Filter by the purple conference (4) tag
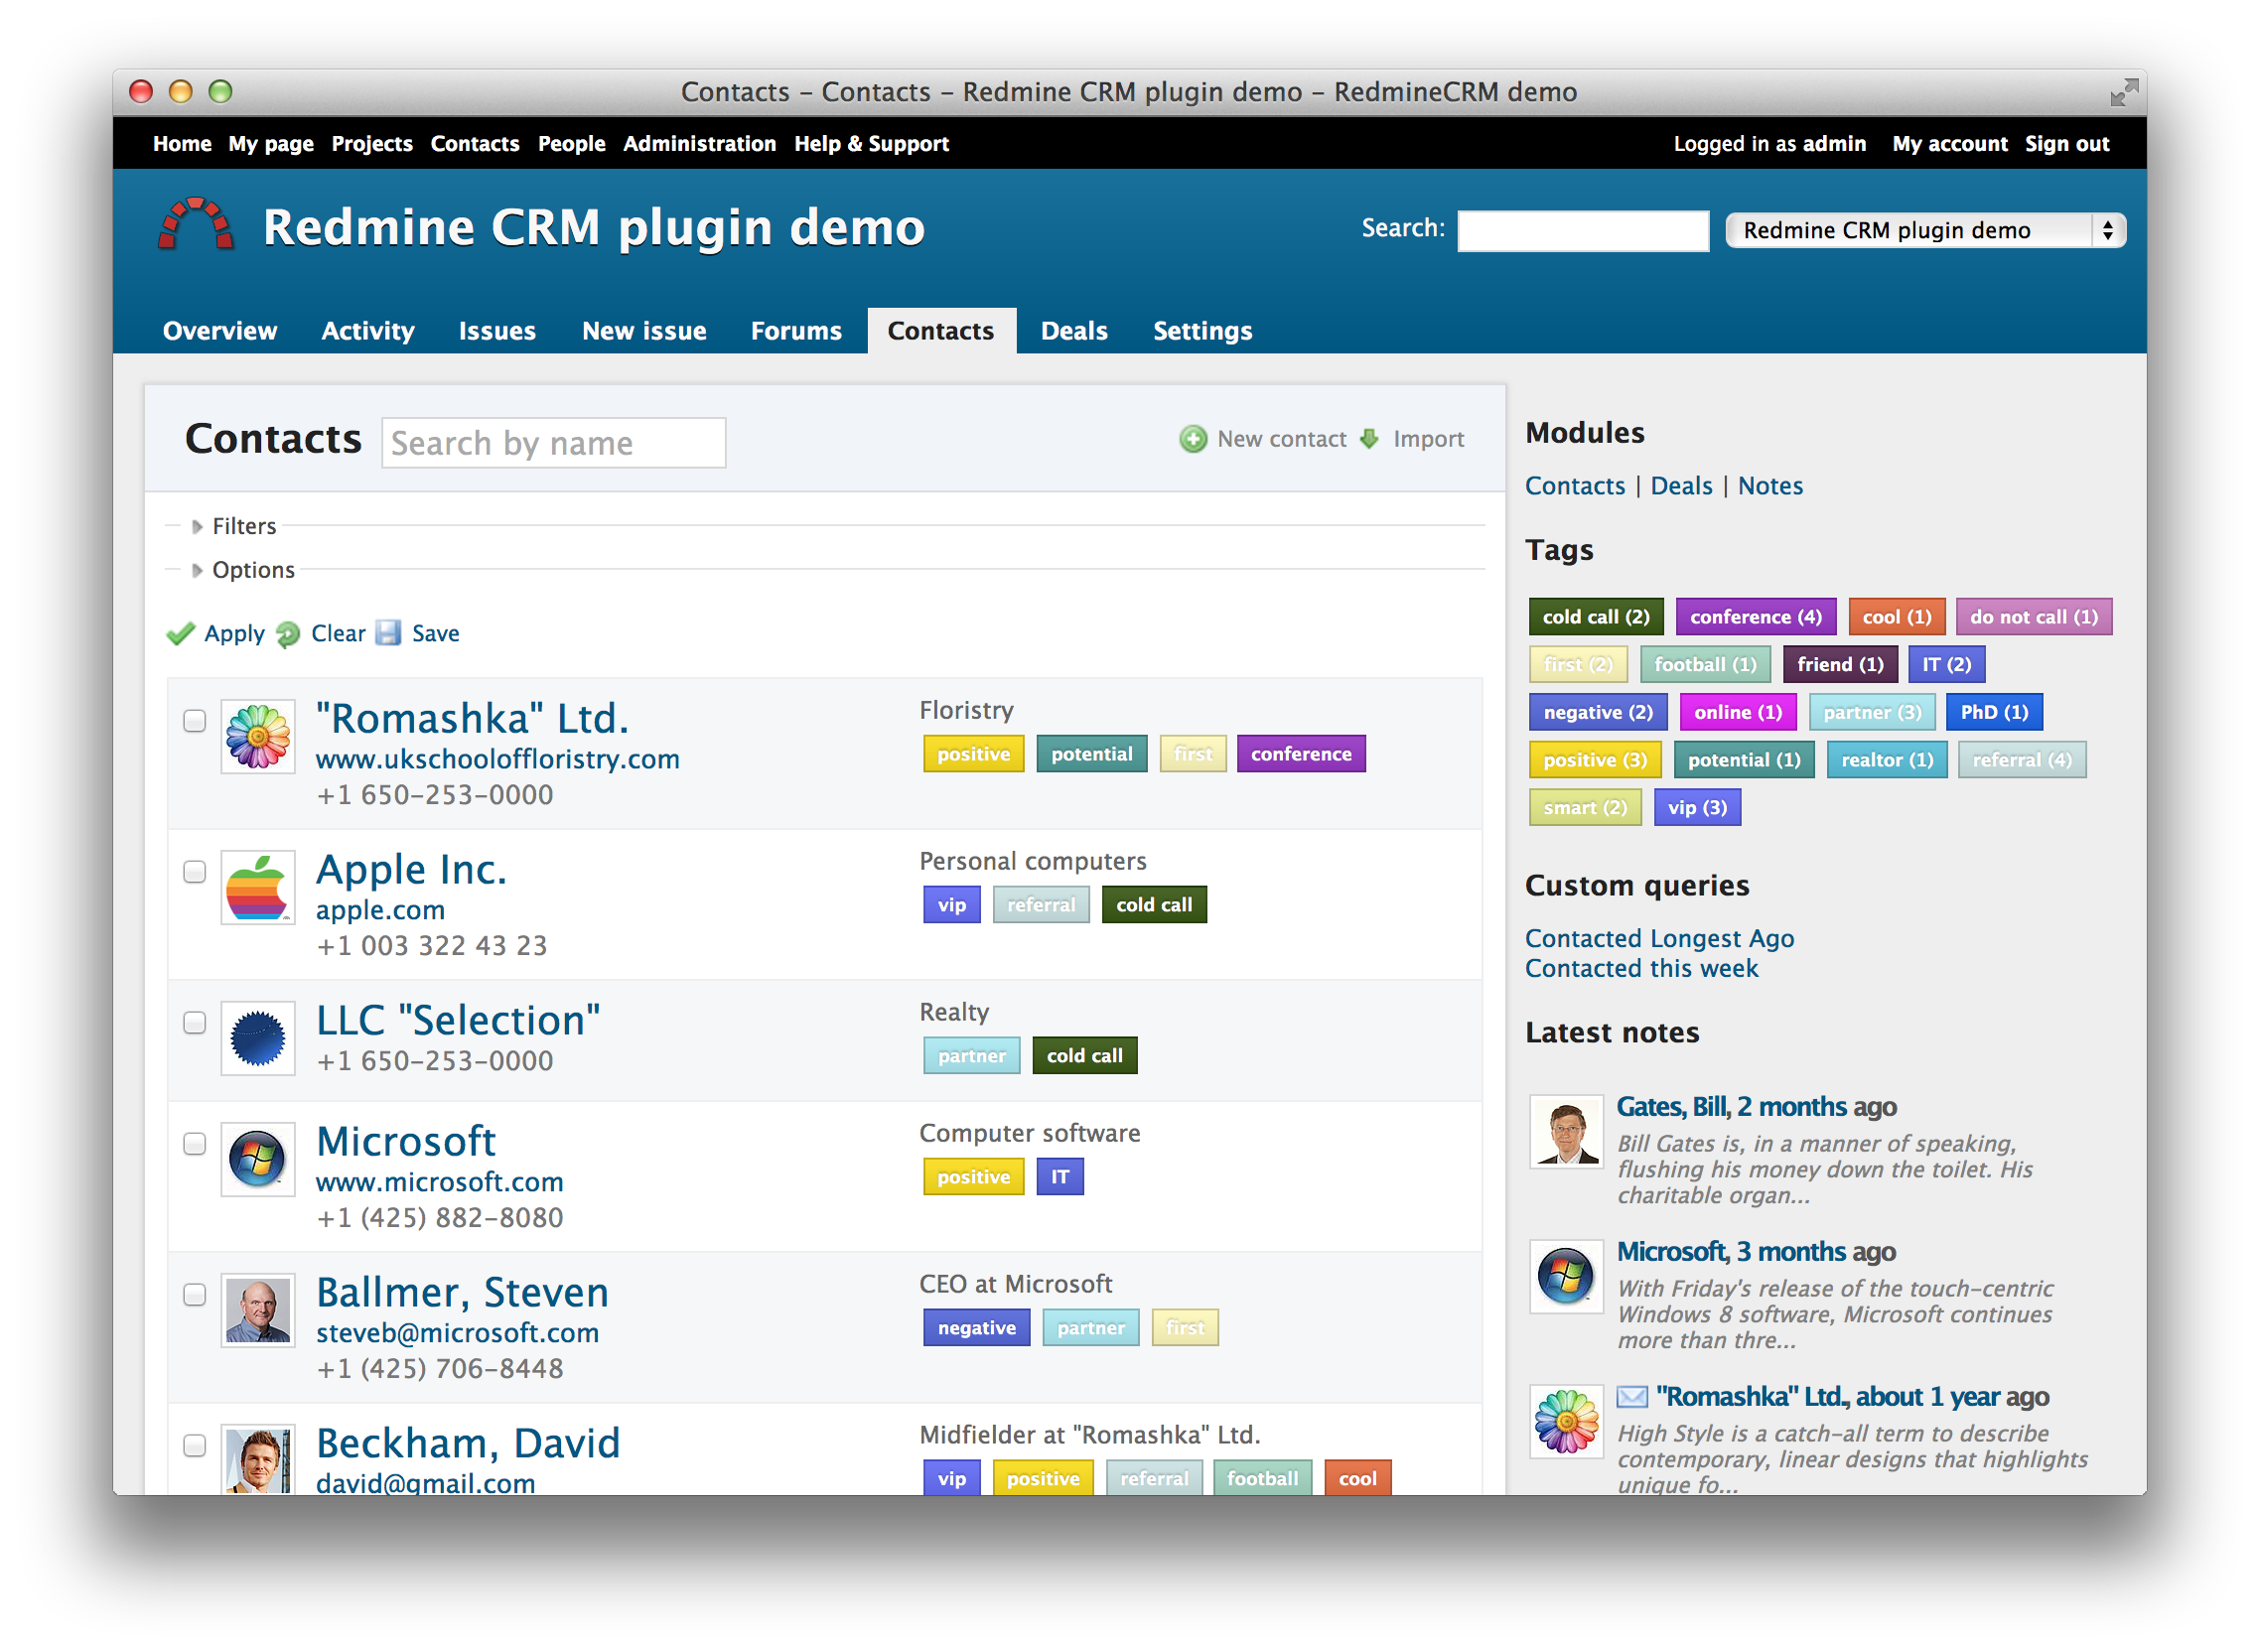The height and width of the screenshot is (1652, 2260). [1755, 617]
